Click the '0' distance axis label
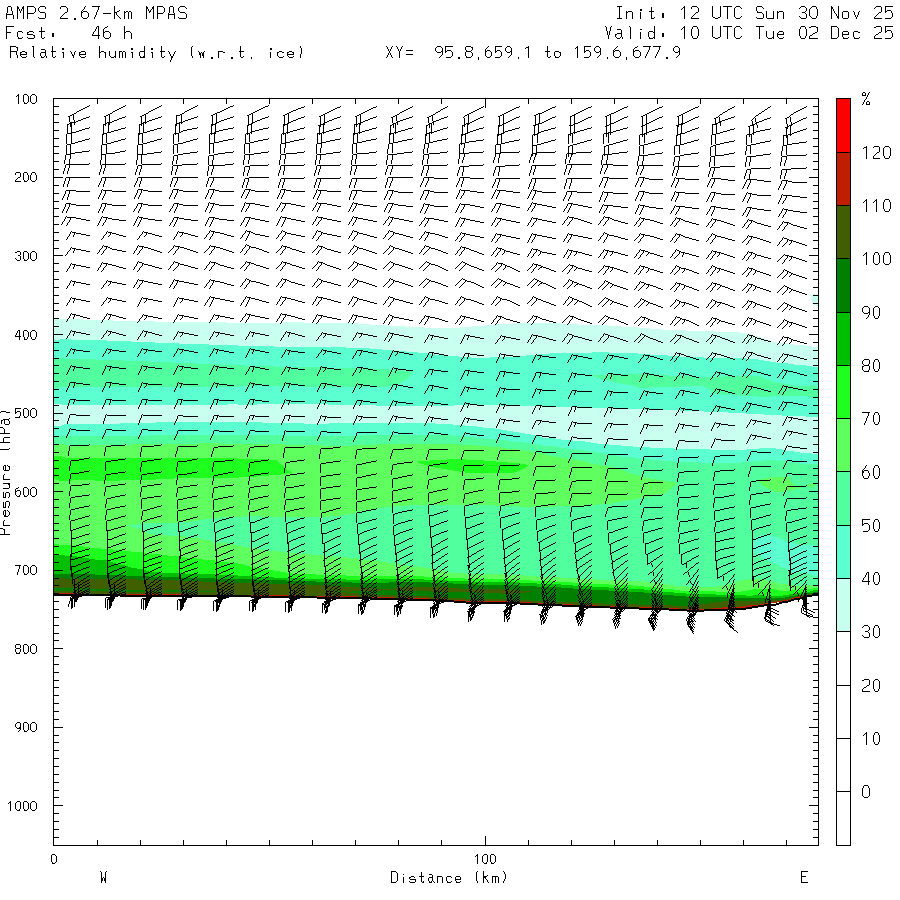Screen dimensions: 900x900 (54, 859)
